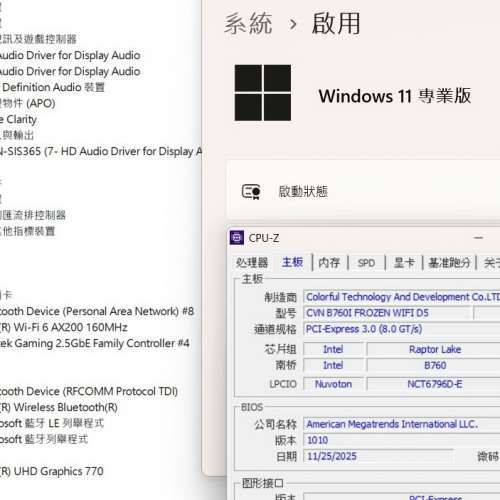Select UHD Graphics 770 in Device Manager
This screenshot has width=500, height=500.
click(52, 471)
